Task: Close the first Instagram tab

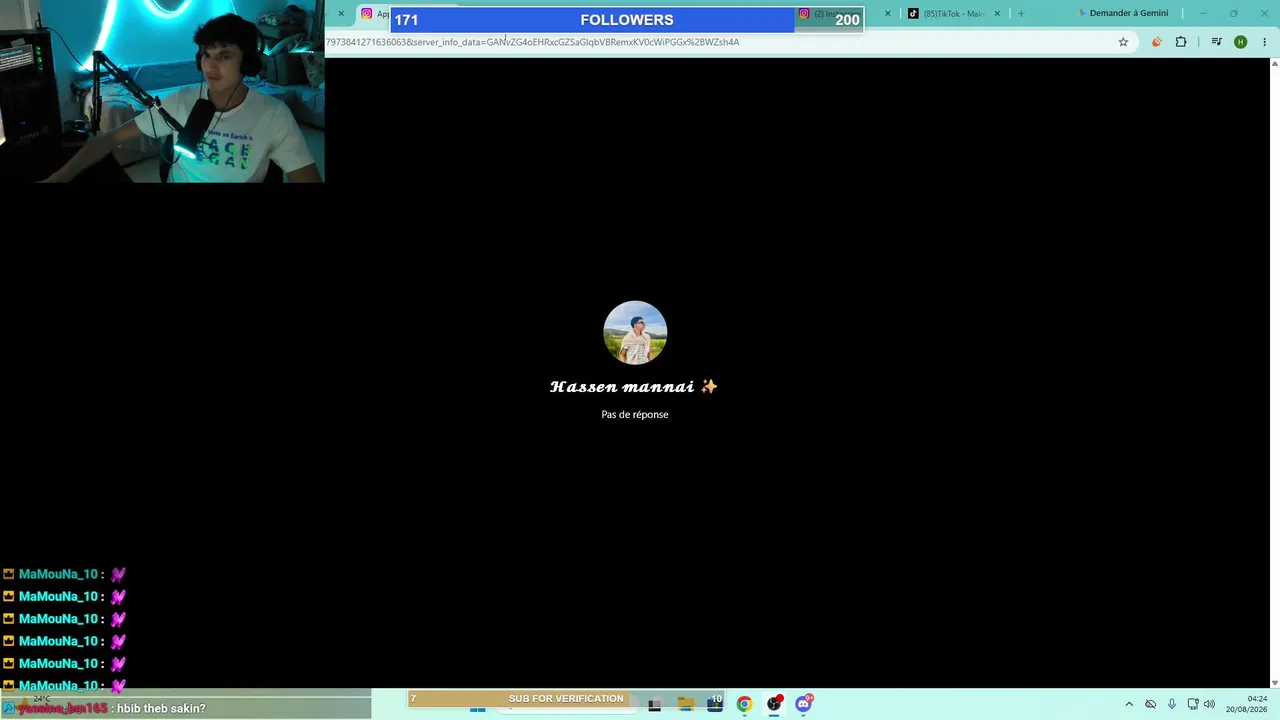Action: pyautogui.click(x=341, y=14)
